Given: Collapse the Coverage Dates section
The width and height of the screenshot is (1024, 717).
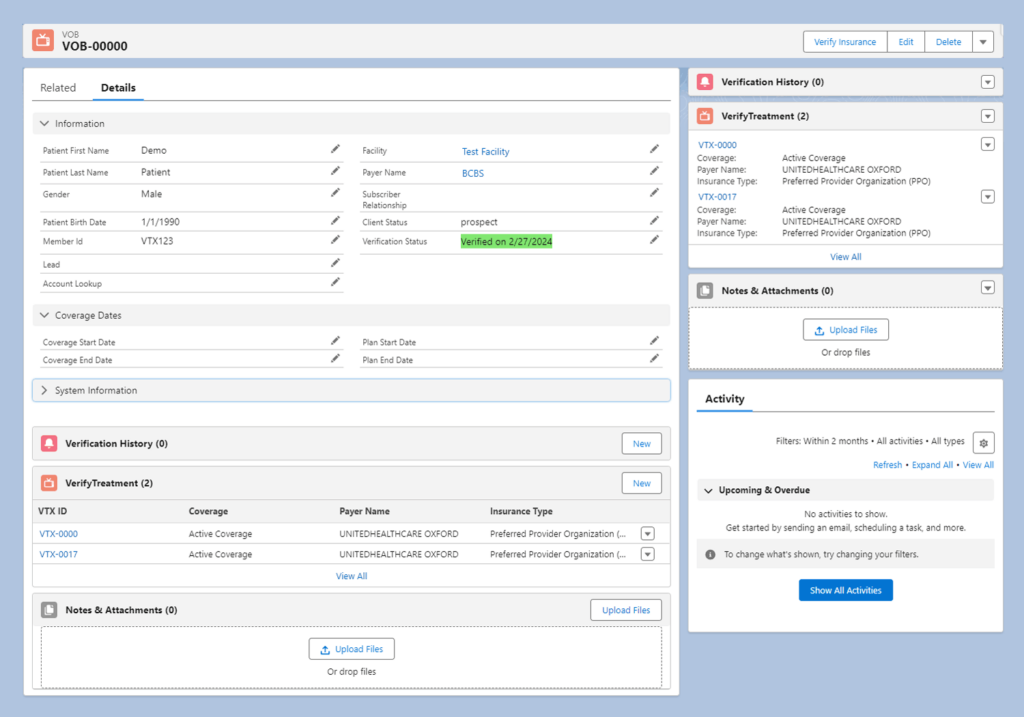Looking at the screenshot, I should pos(44,315).
